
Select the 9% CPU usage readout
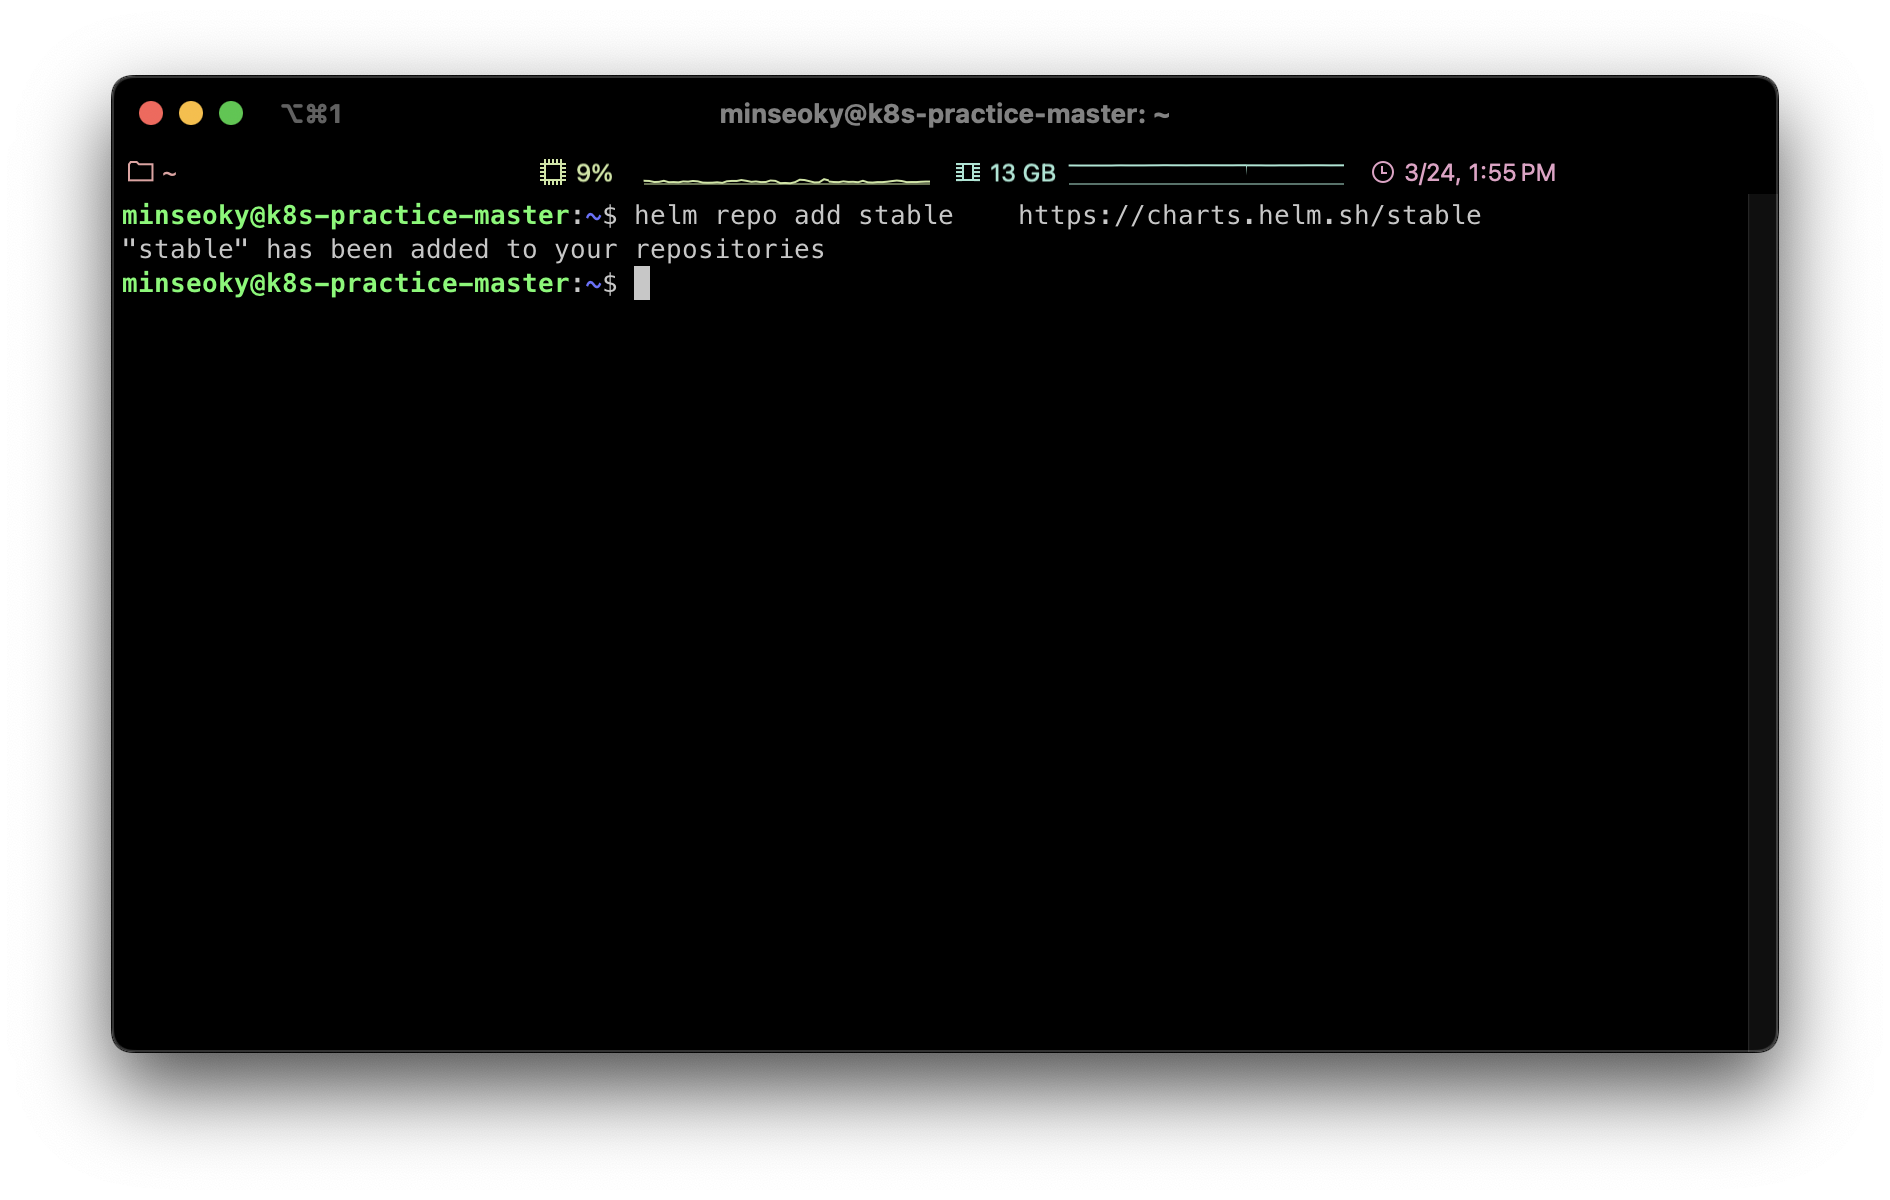(x=594, y=173)
